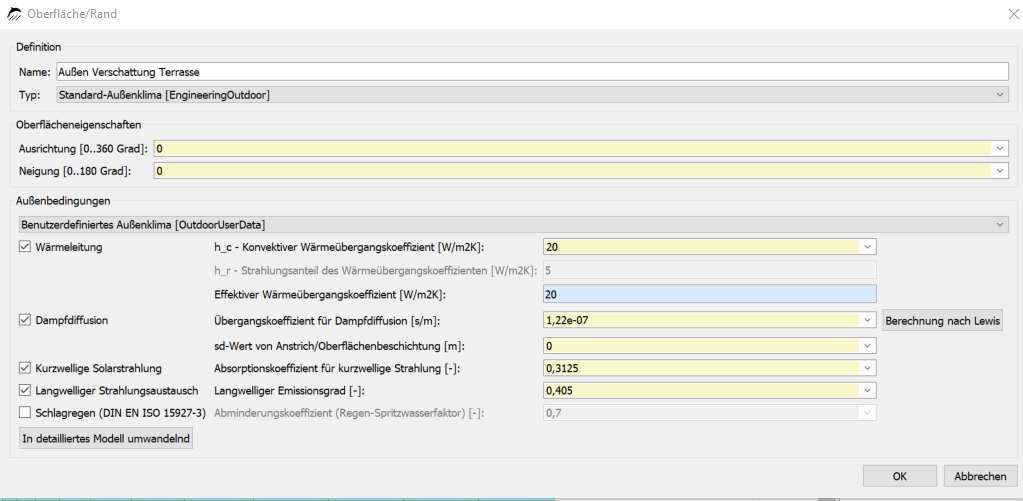
Task: Open the Langwelliger Emissionsgrad dropdown arrow
Action: (x=868, y=391)
